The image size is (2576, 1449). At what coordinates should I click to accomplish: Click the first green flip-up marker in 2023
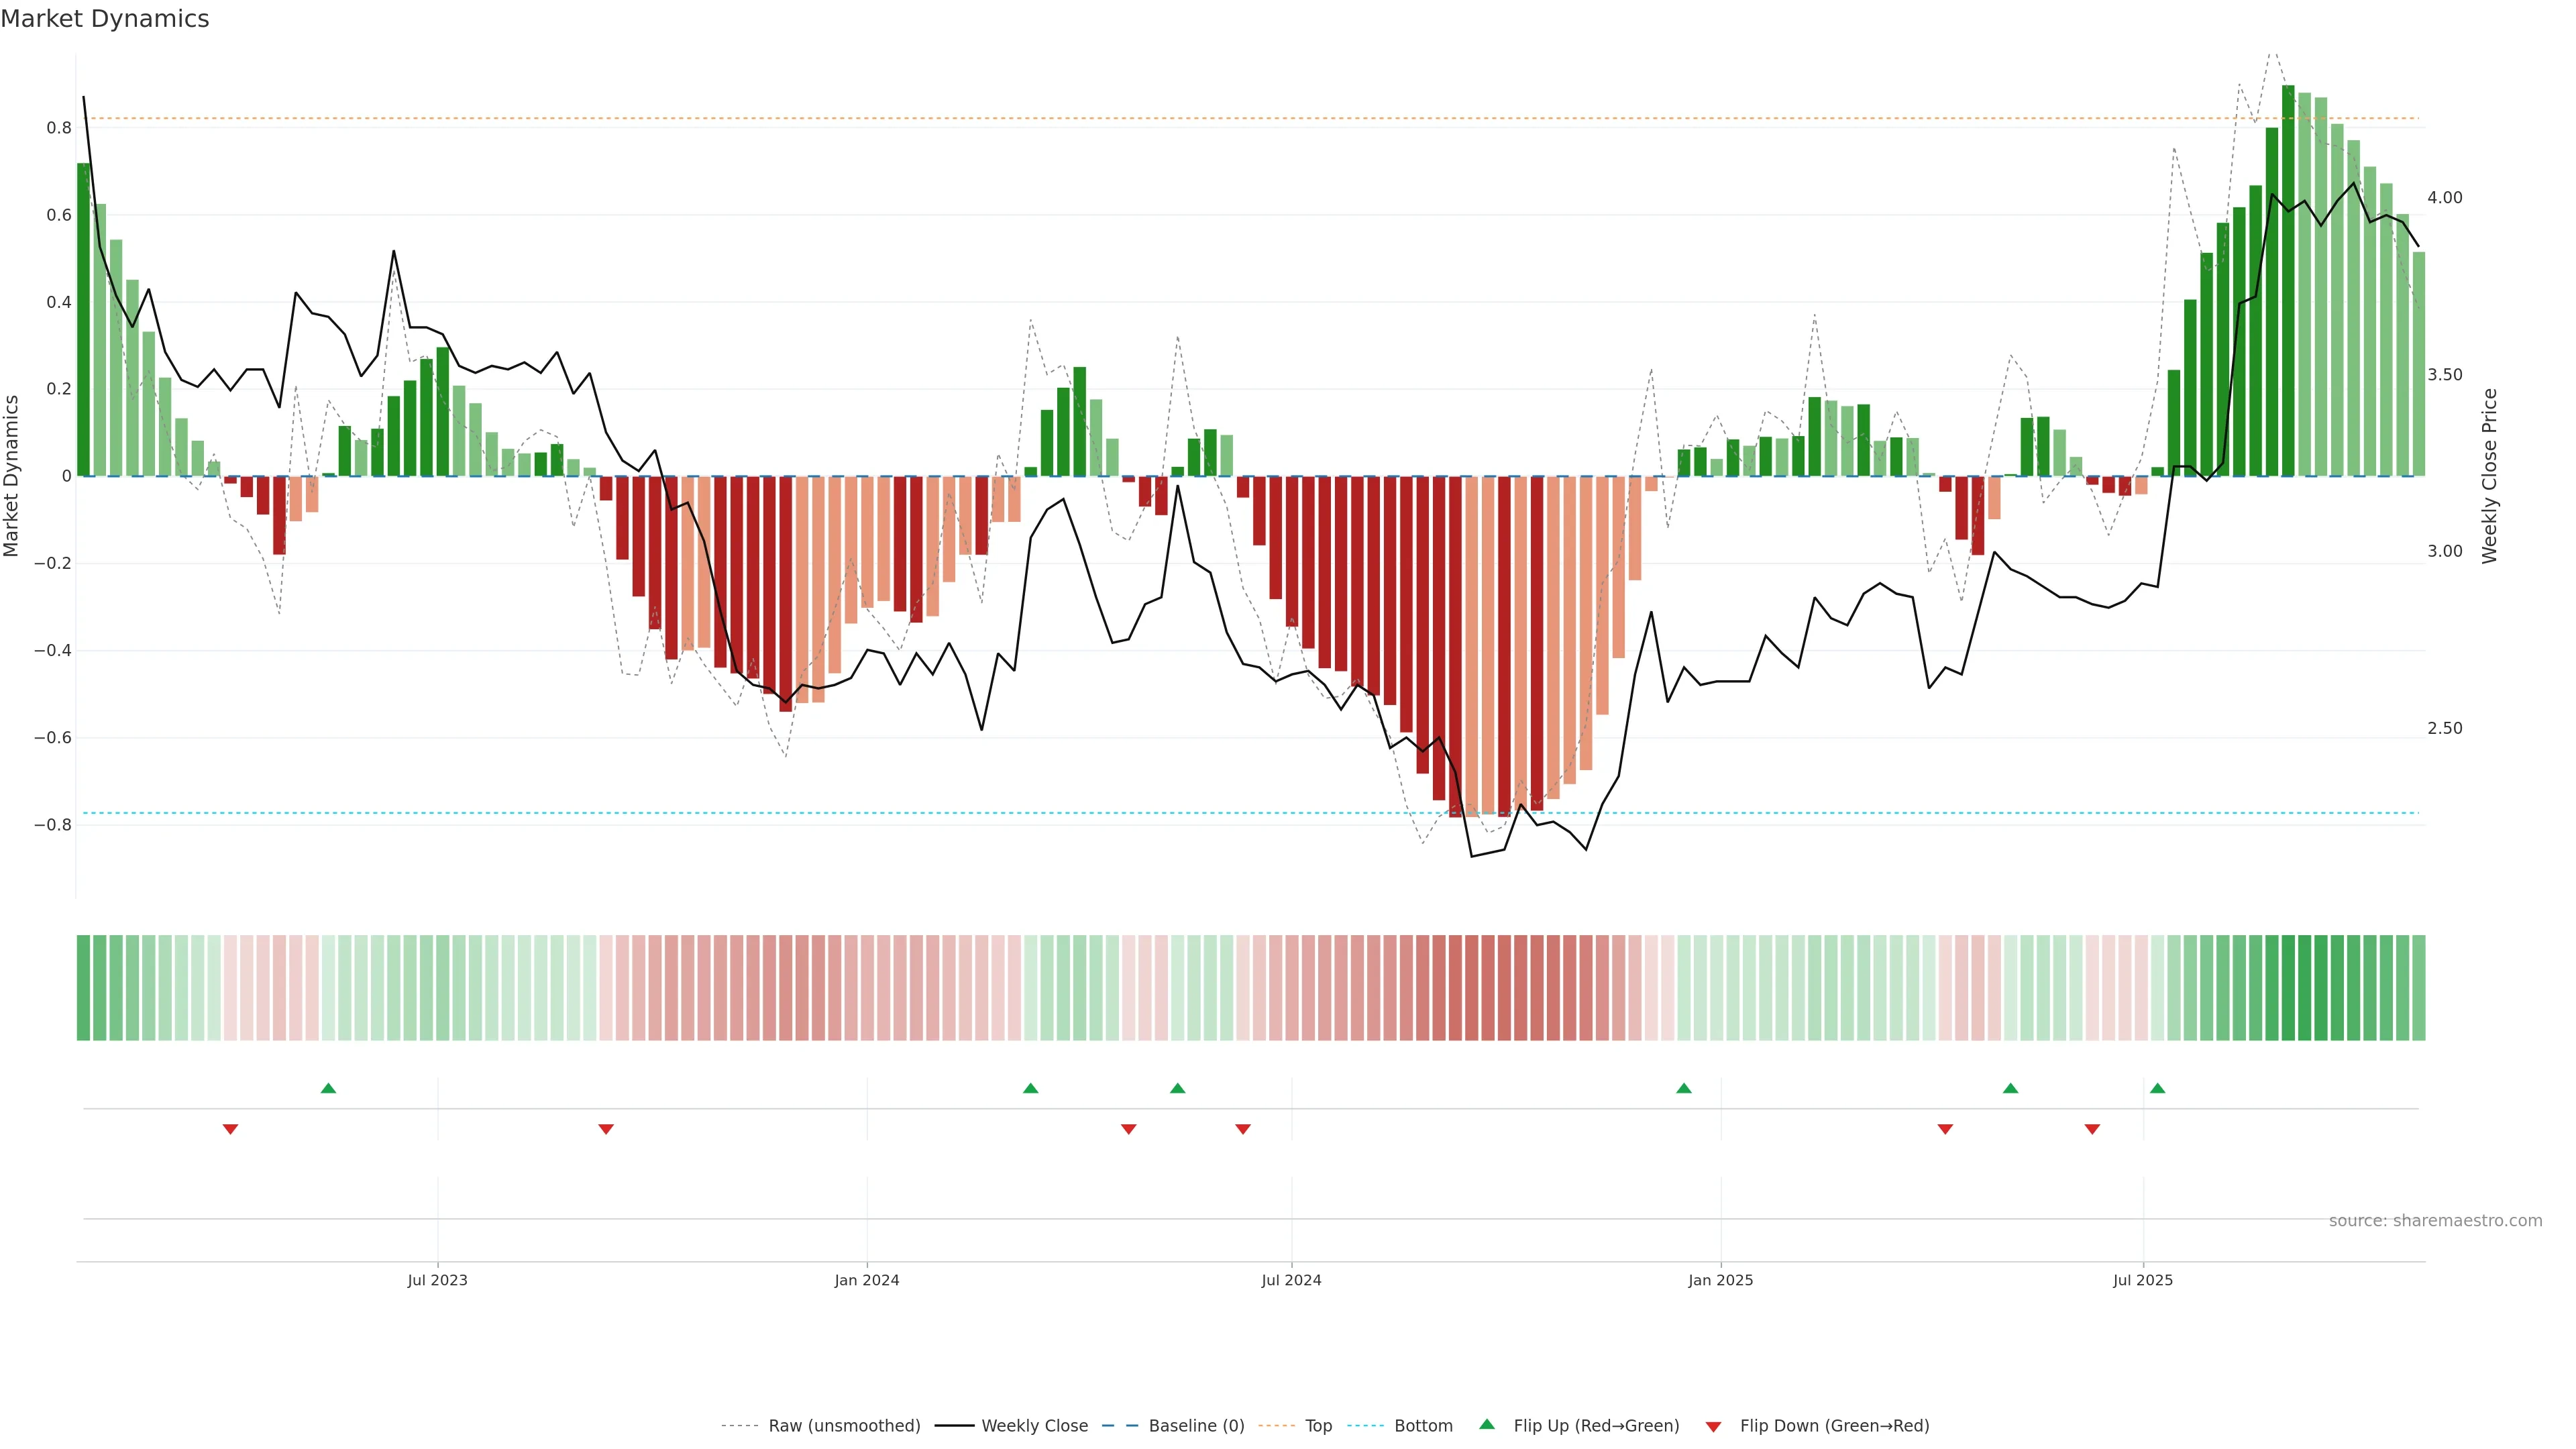click(x=328, y=1088)
